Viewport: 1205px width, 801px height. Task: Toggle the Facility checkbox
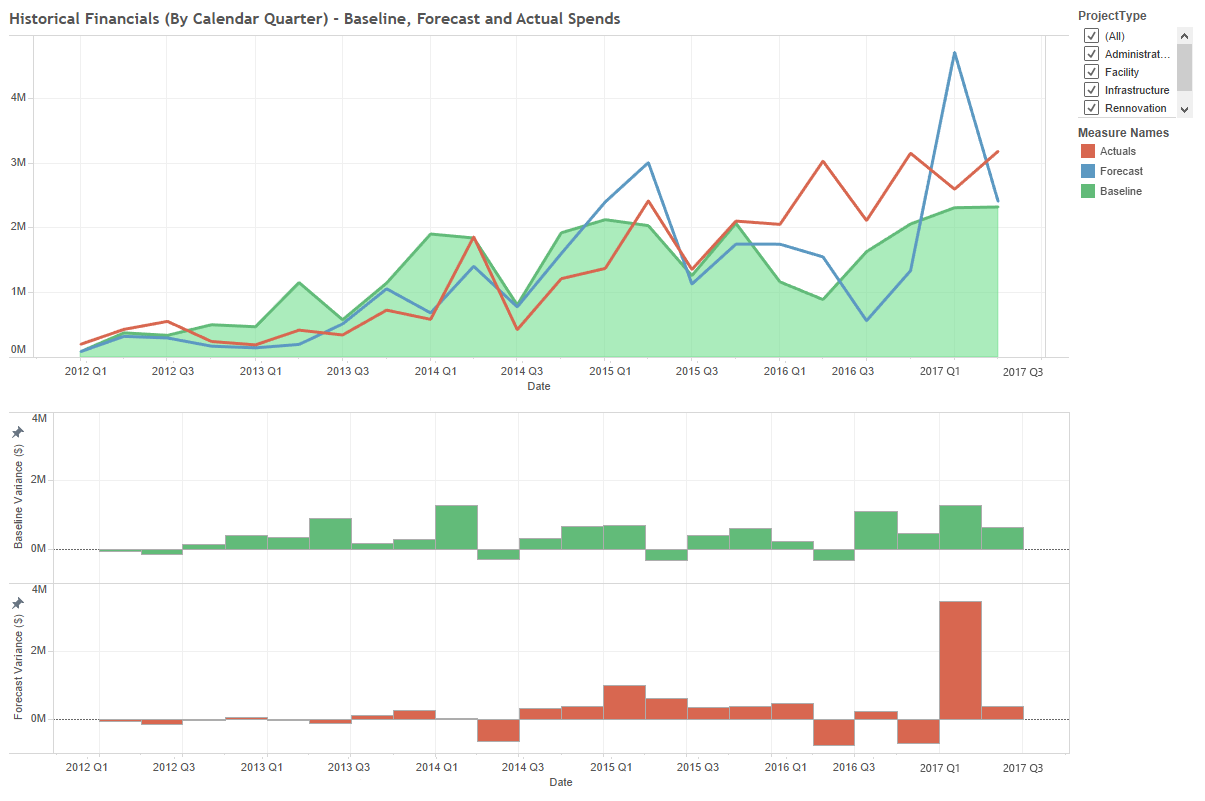tap(1092, 72)
